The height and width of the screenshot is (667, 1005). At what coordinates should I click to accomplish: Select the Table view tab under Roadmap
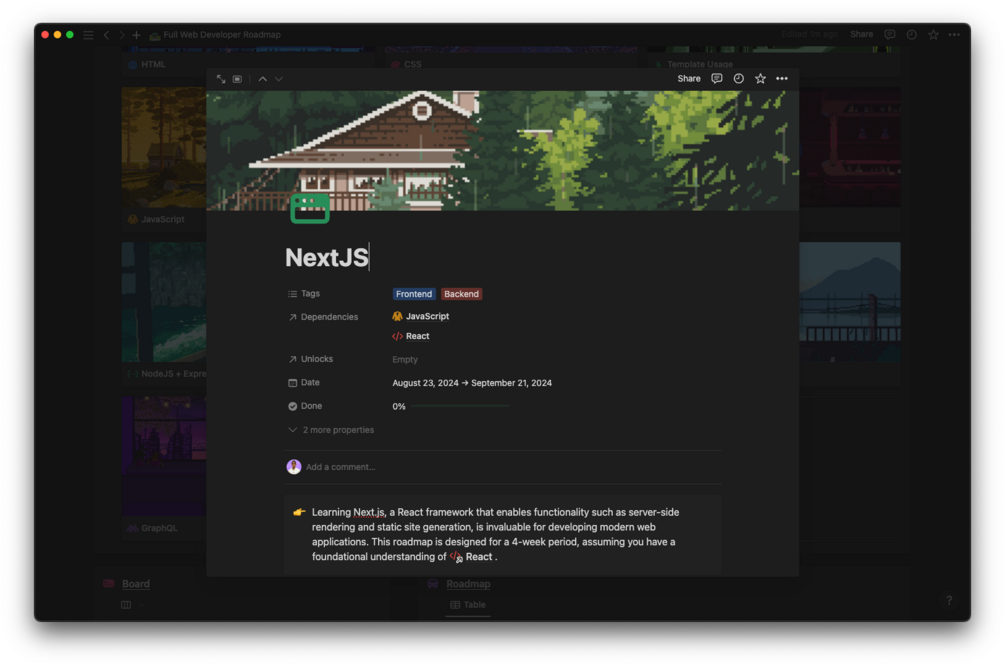click(468, 605)
